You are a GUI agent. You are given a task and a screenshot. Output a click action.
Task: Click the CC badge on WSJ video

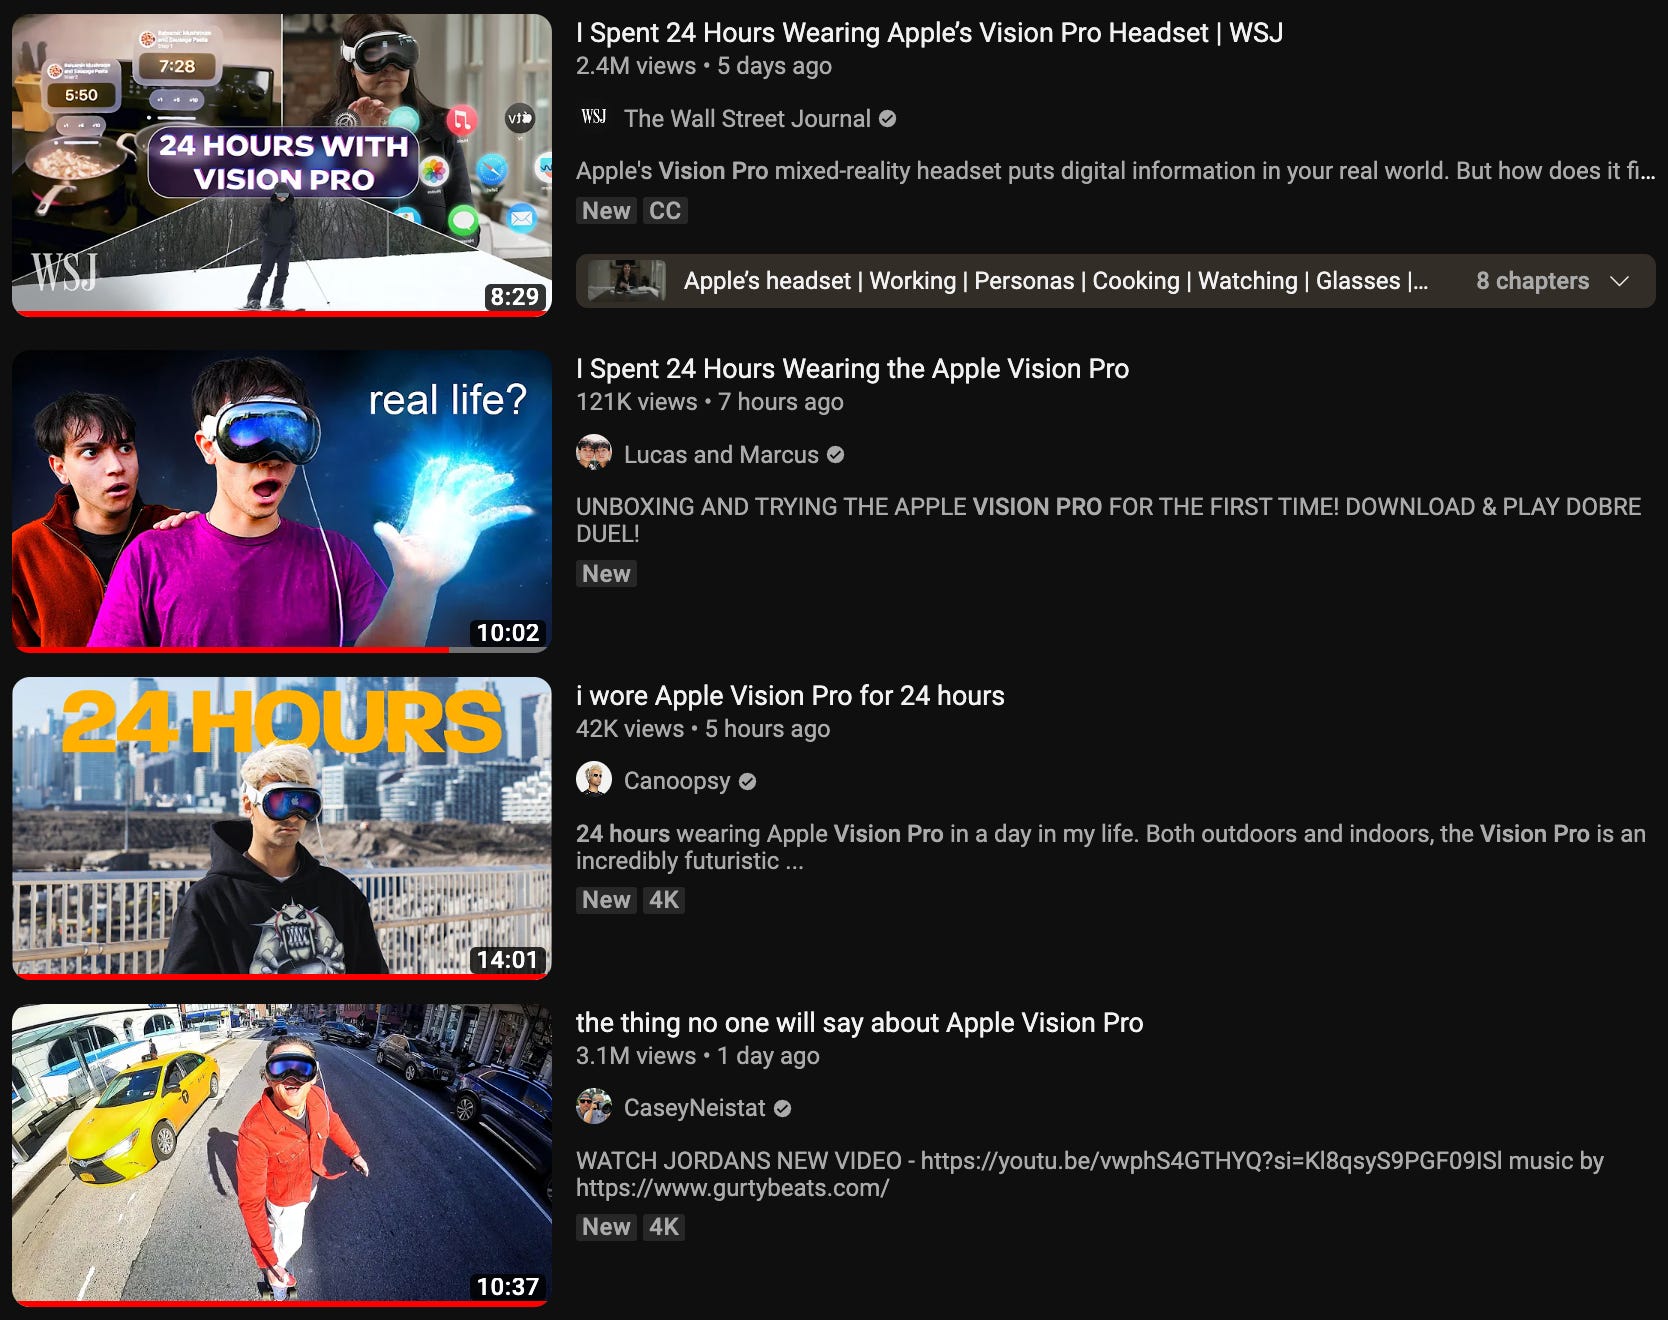coord(664,211)
